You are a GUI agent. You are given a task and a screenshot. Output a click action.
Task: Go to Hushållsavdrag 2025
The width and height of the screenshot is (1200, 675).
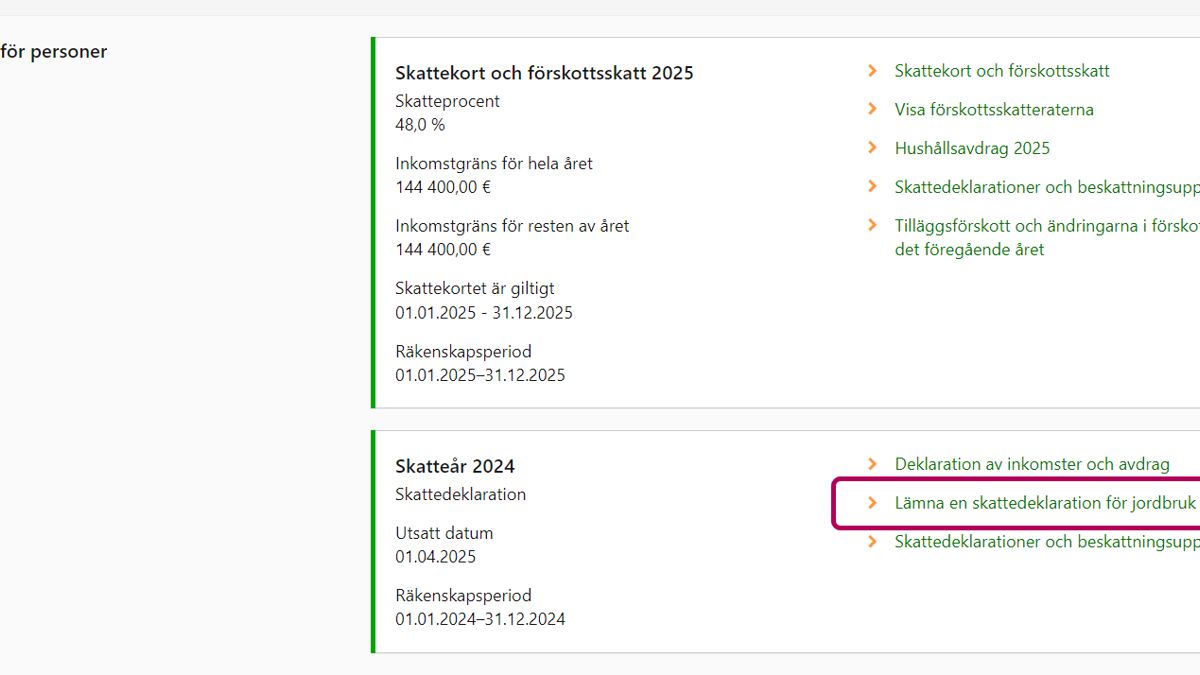[x=971, y=148]
